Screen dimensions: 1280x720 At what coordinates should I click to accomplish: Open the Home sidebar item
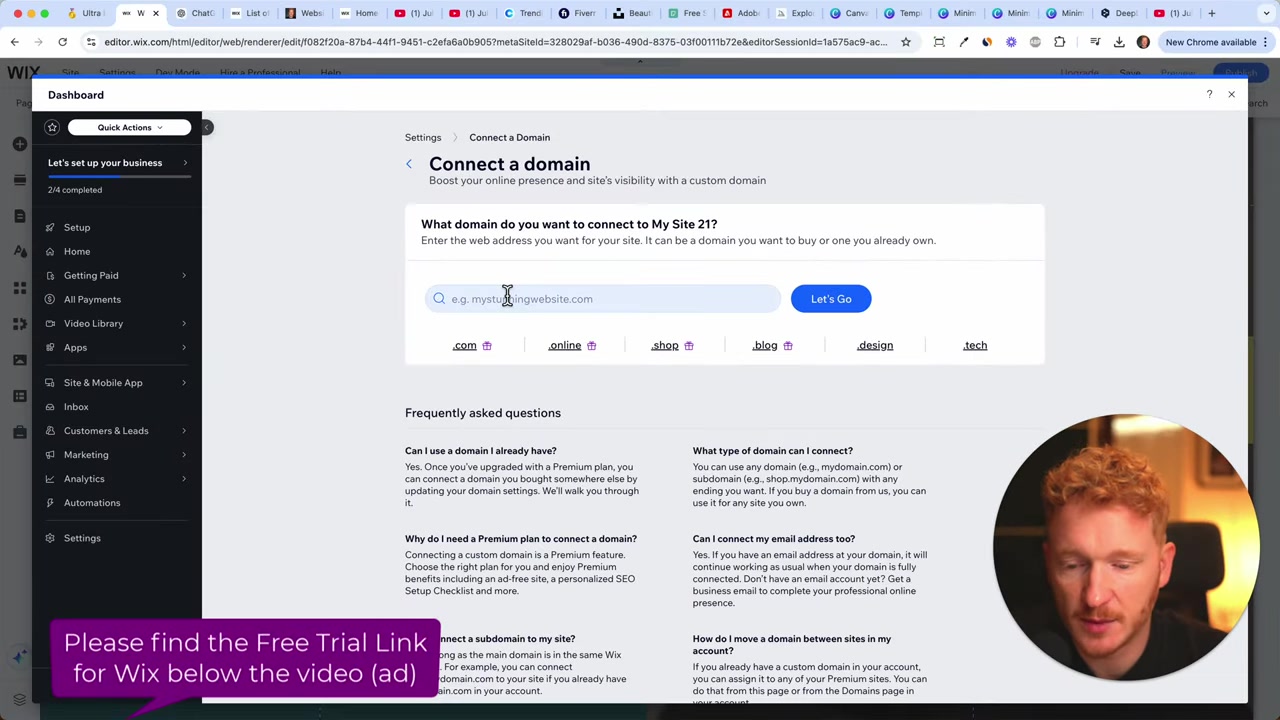click(77, 251)
